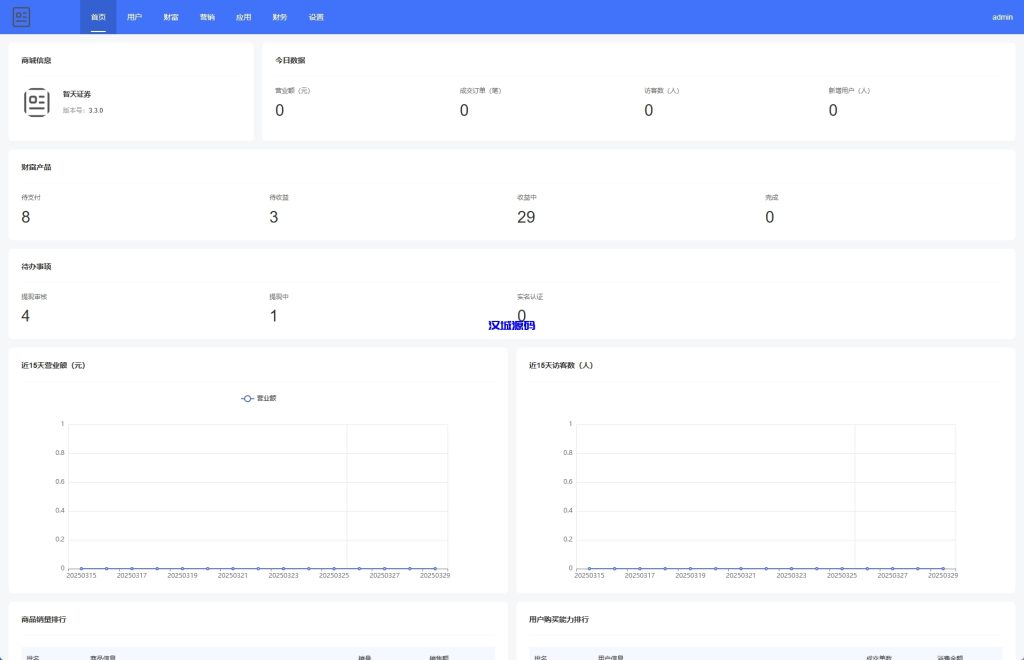Toggle the 营业额 legend marker in the revenue chart
Screen dimensions: 1024x660
click(247, 398)
